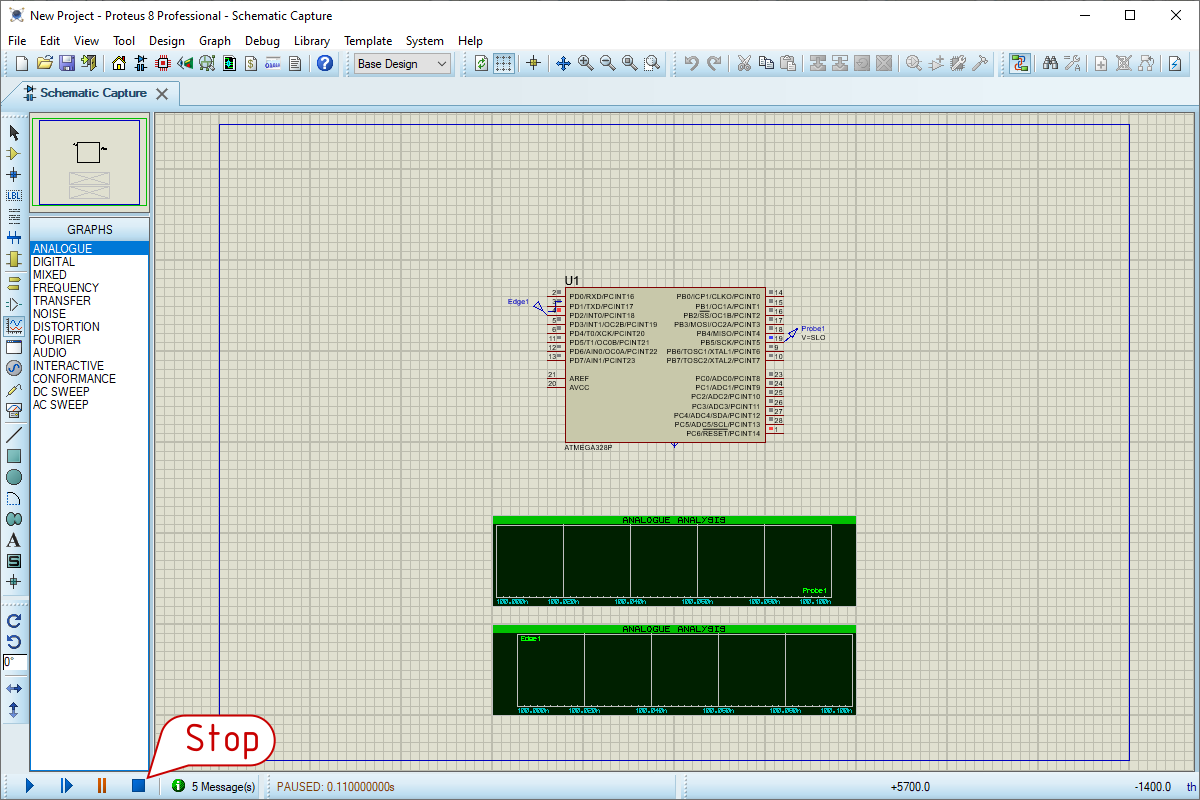Screen dimensions: 1200x800
Task: Click the Save Project icon
Action: [x=67, y=63]
